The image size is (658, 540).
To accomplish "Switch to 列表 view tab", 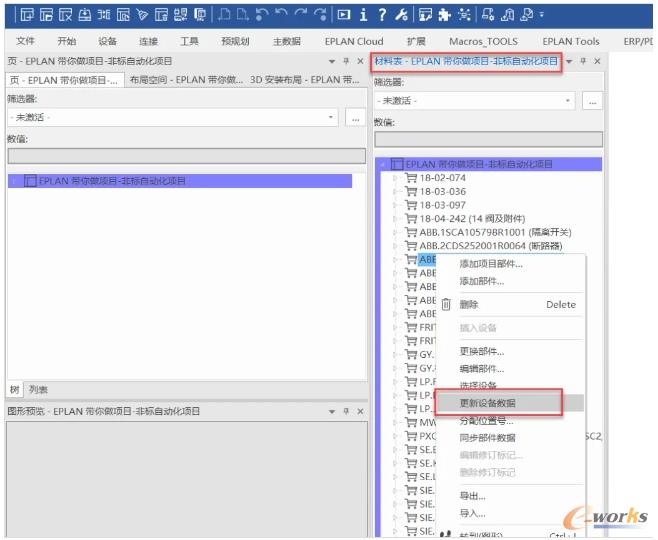I will click(38, 390).
